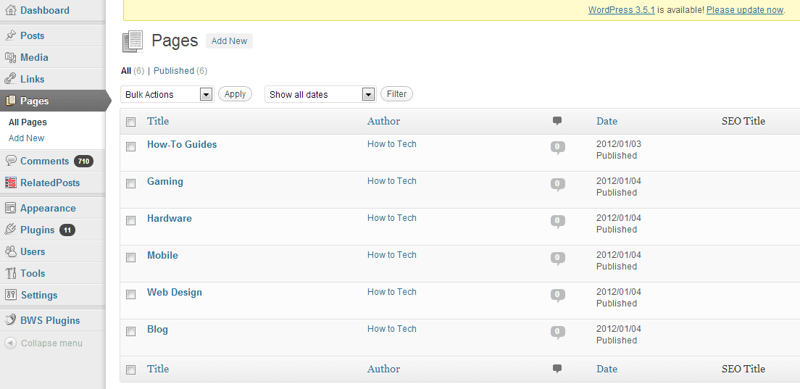800x389 pixels.
Task: Click the Appearance icon
Action: point(10,208)
